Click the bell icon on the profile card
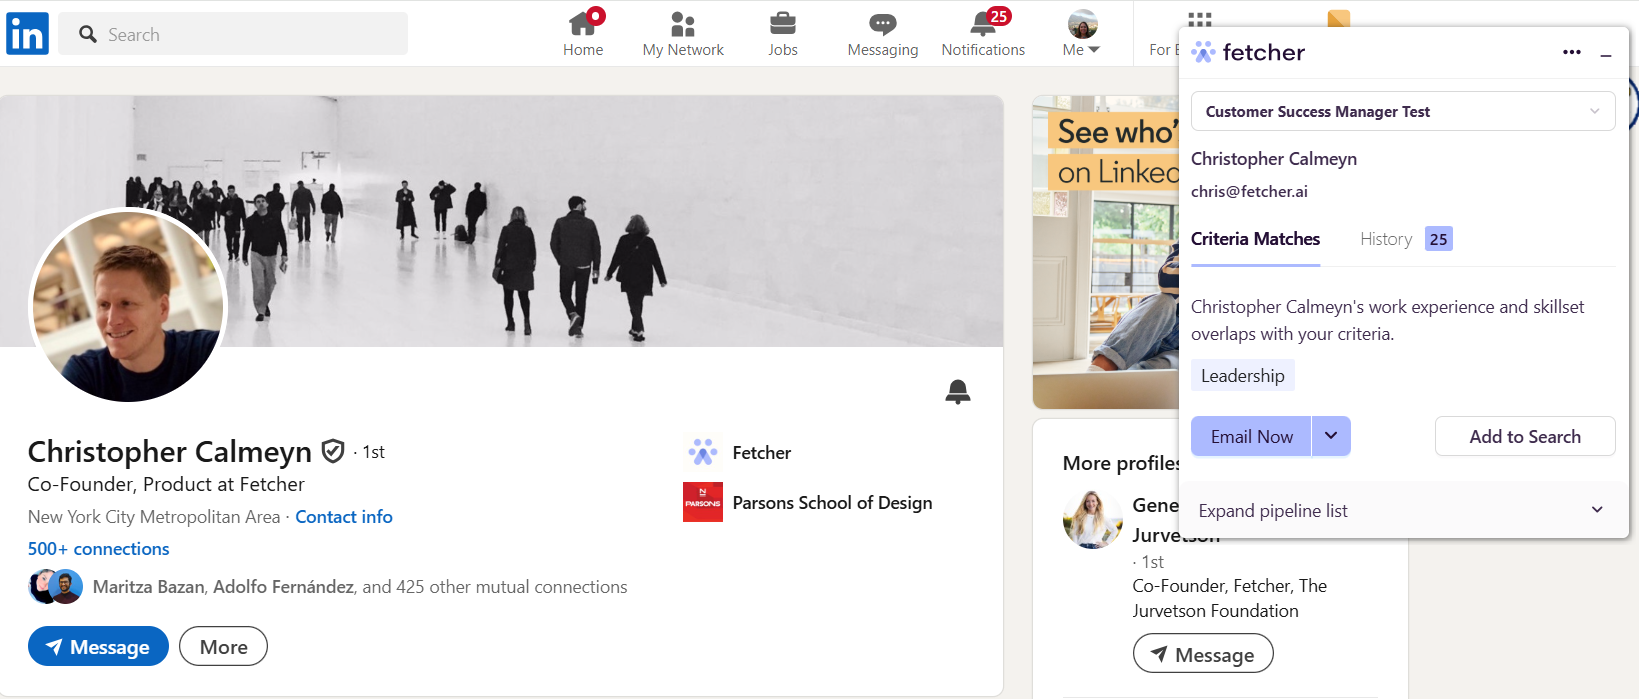 pyautogui.click(x=958, y=392)
